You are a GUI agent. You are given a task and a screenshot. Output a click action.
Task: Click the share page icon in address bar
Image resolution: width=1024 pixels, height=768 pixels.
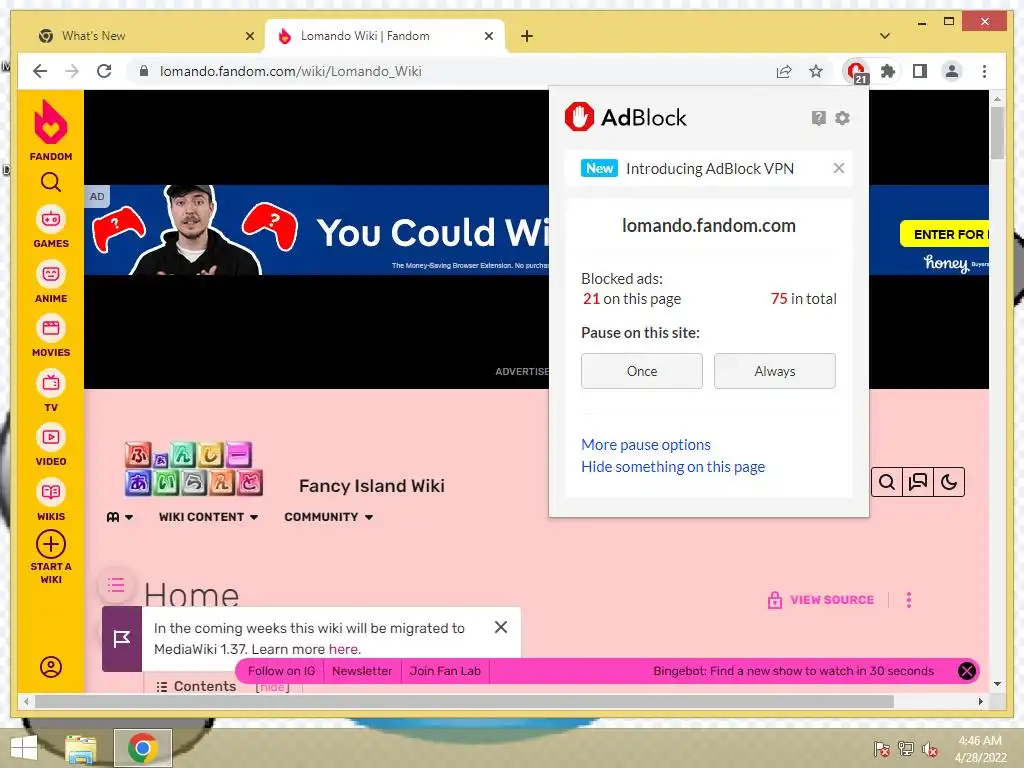coord(784,71)
